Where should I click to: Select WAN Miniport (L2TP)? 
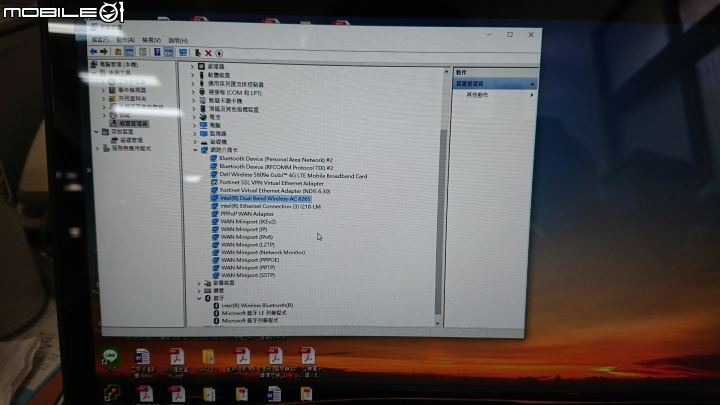pos(248,245)
